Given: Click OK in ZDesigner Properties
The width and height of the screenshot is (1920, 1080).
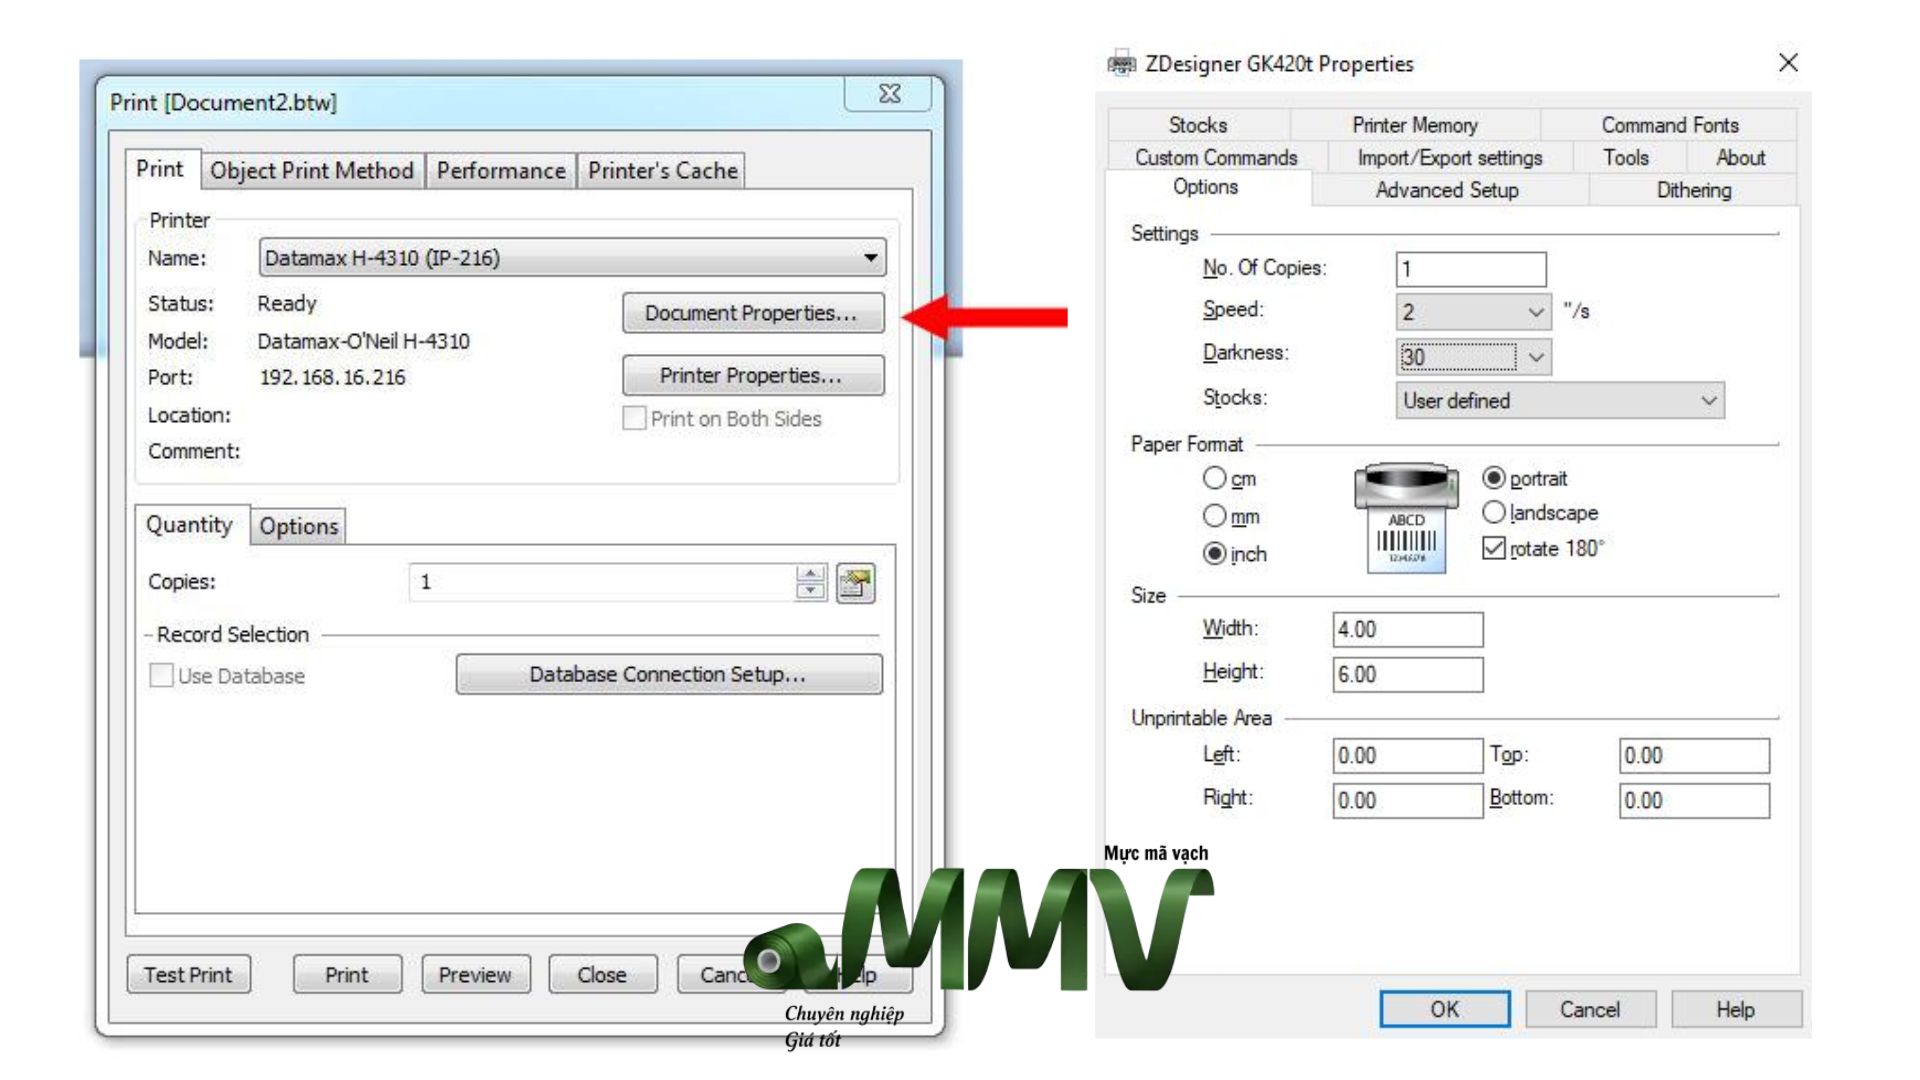Looking at the screenshot, I should (1444, 1009).
